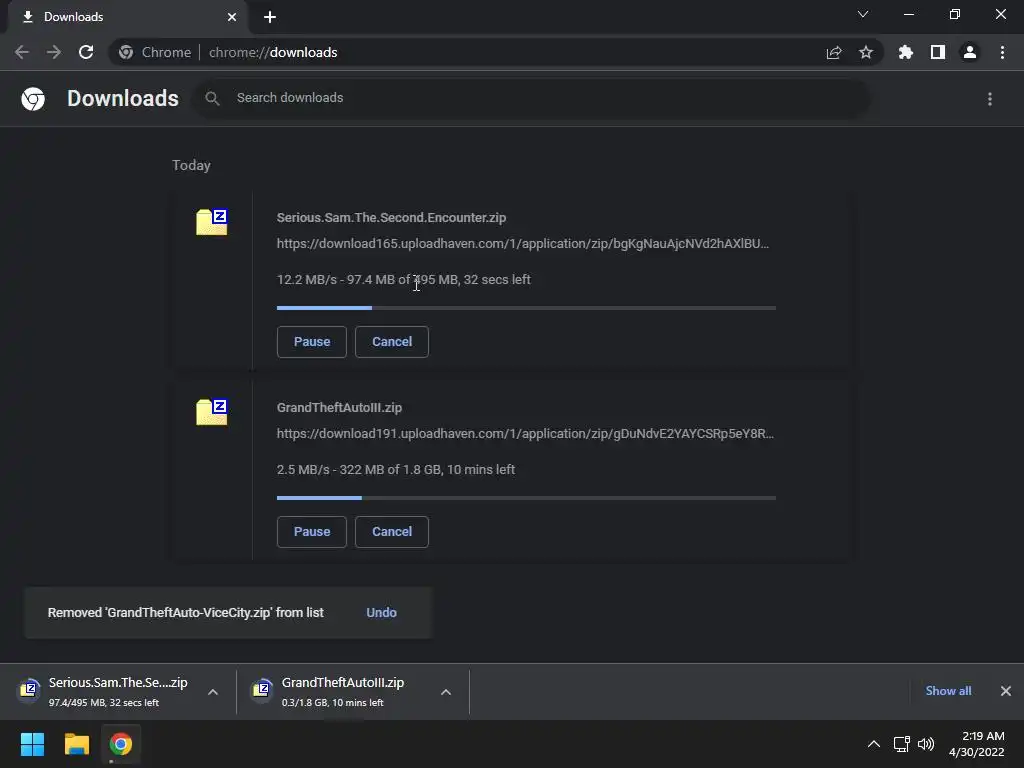Cancel the Serious Sam download

pyautogui.click(x=392, y=342)
